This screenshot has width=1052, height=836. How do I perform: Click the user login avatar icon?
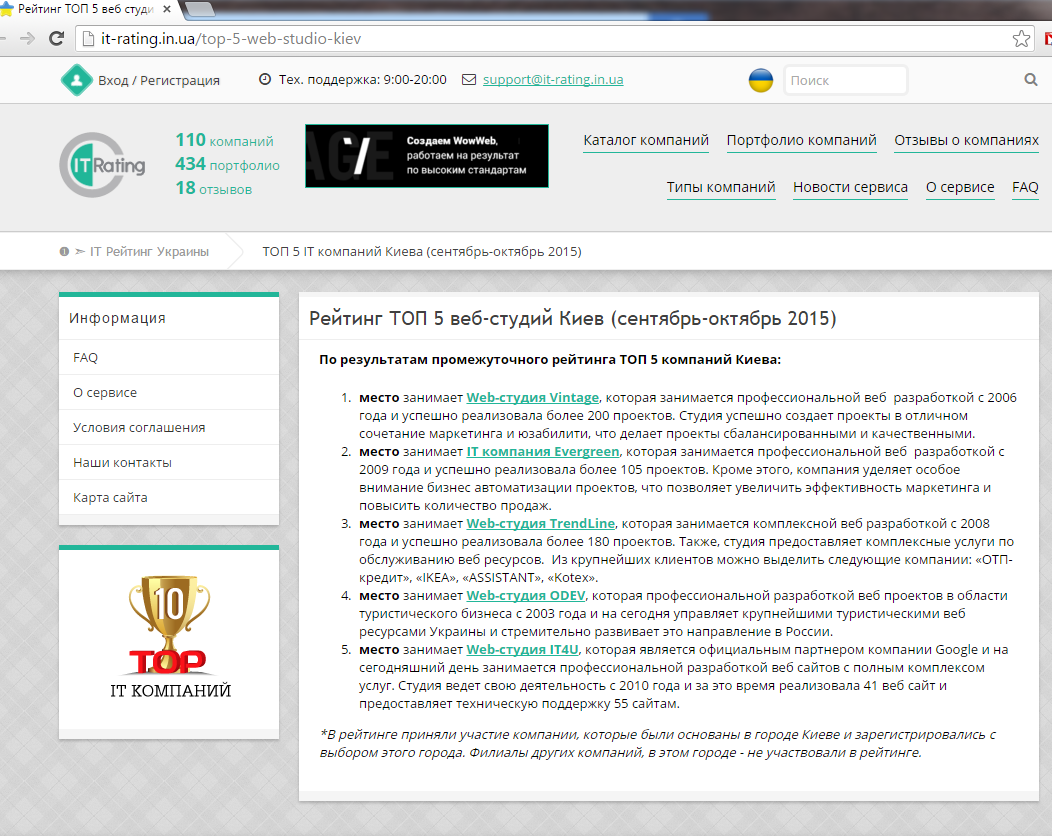point(75,80)
